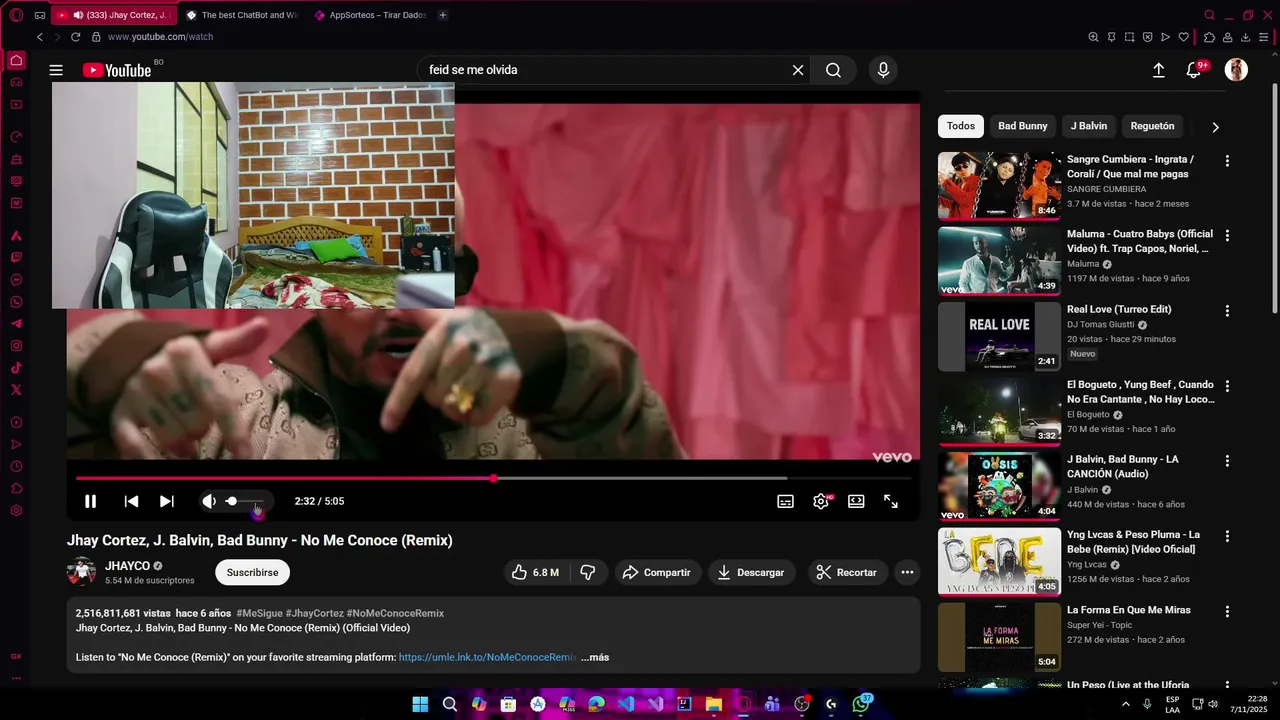Open the JHAYCO channel avatar

click(81, 572)
